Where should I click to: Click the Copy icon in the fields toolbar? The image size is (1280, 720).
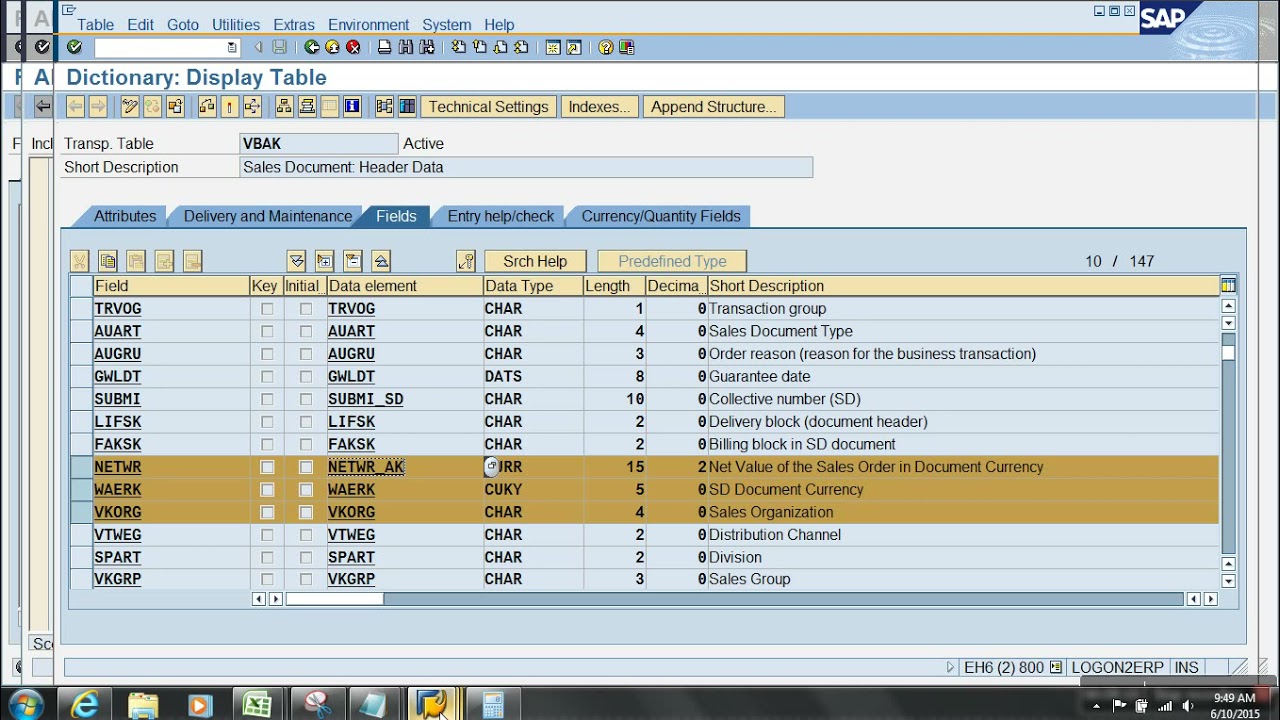[x=108, y=261]
